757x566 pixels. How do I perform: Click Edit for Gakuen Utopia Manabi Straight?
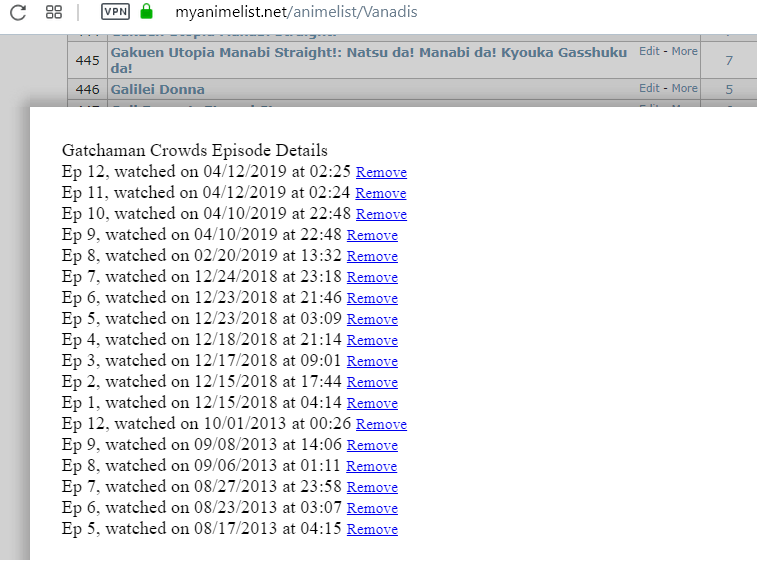(x=649, y=51)
